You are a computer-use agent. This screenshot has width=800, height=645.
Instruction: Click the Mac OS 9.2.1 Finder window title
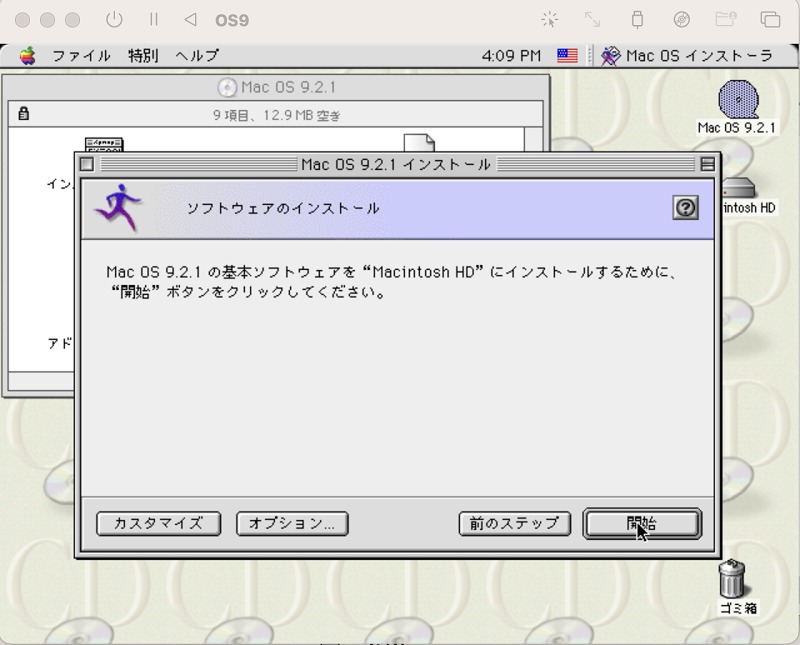click(288, 87)
